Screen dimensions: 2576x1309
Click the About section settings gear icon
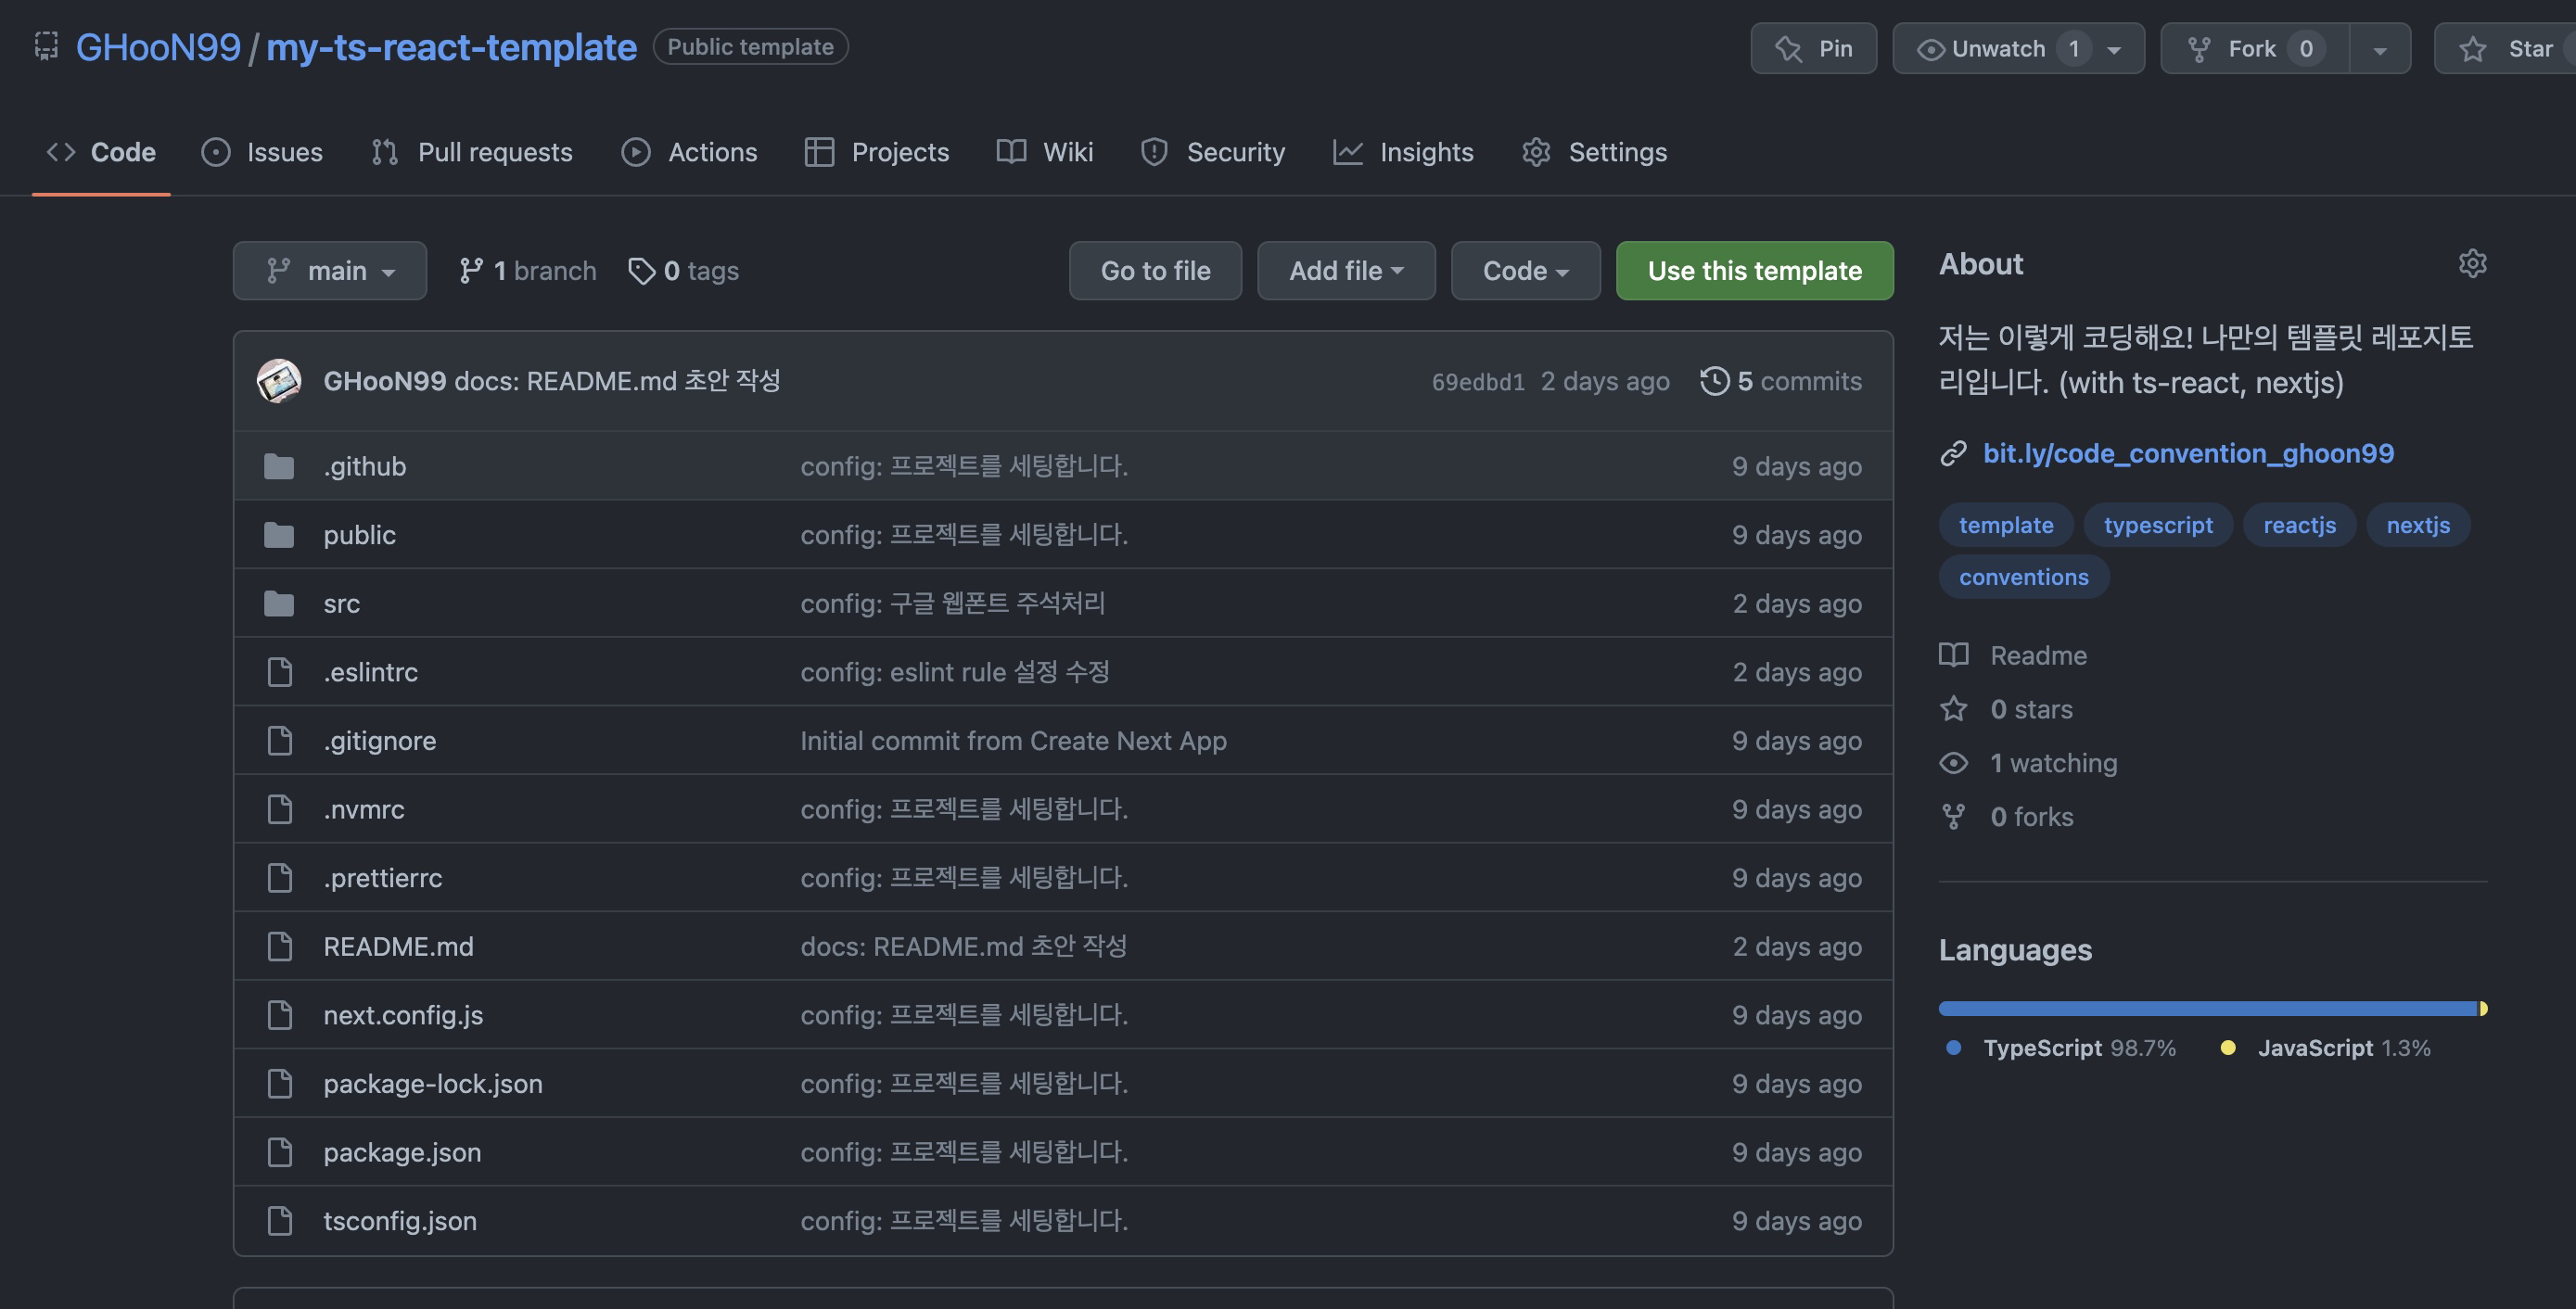2472,264
